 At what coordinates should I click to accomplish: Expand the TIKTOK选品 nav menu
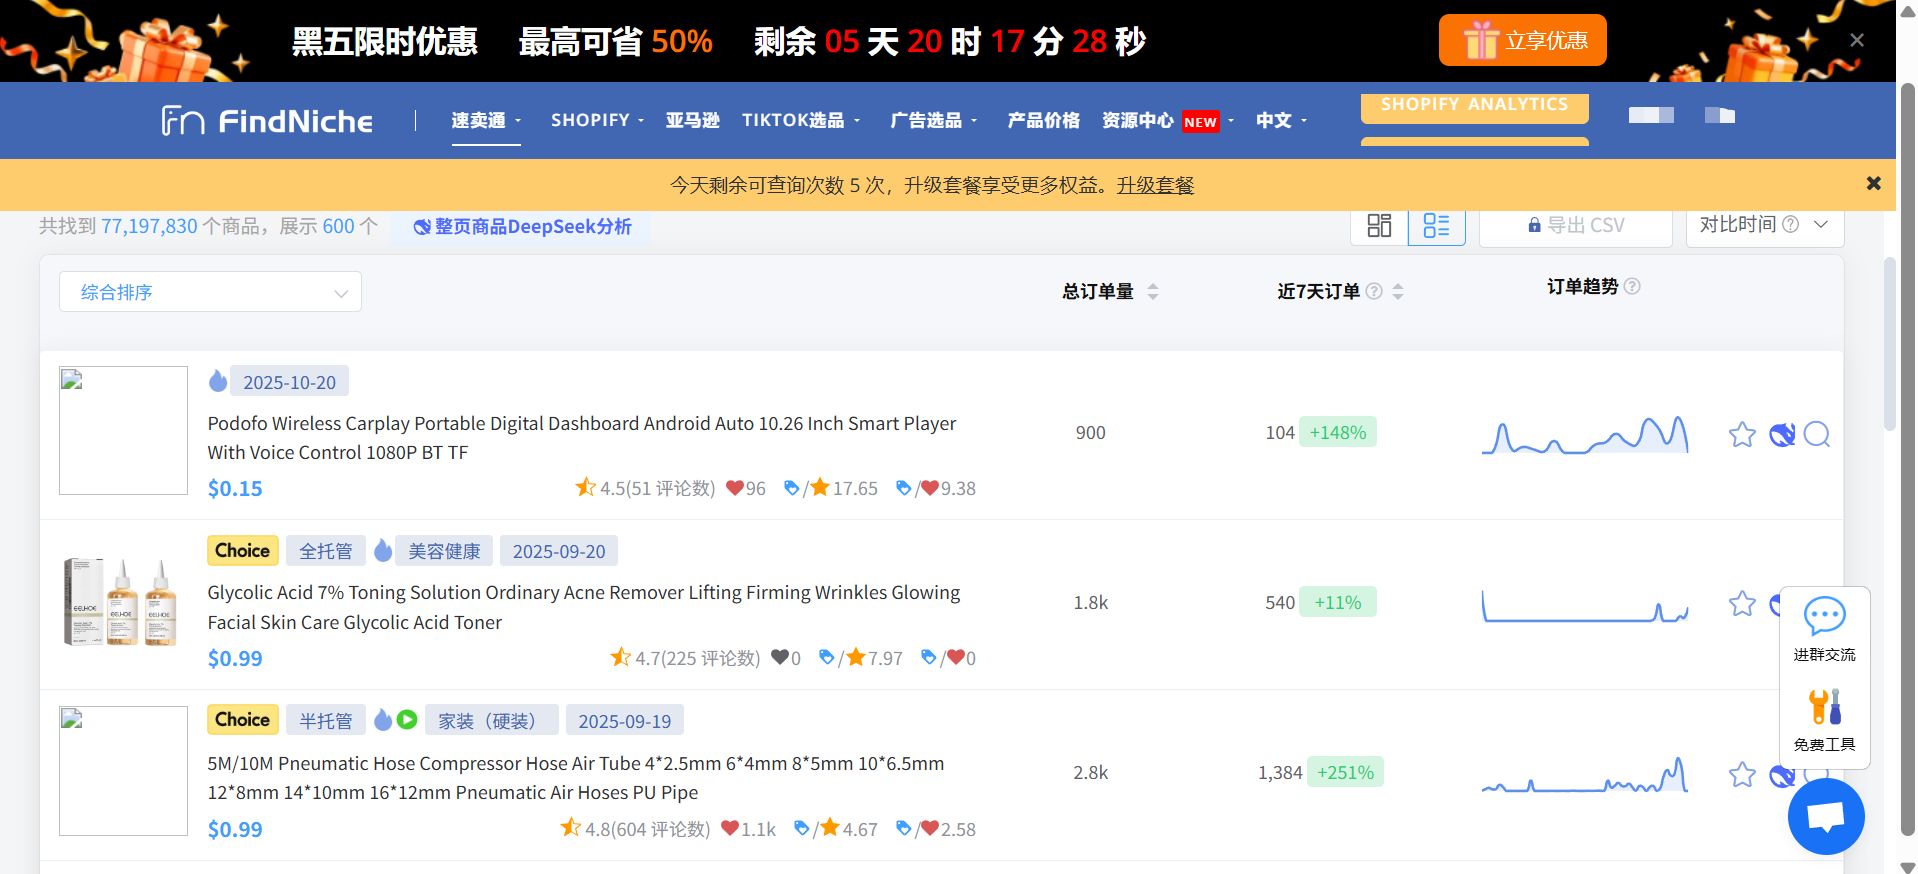click(x=801, y=120)
